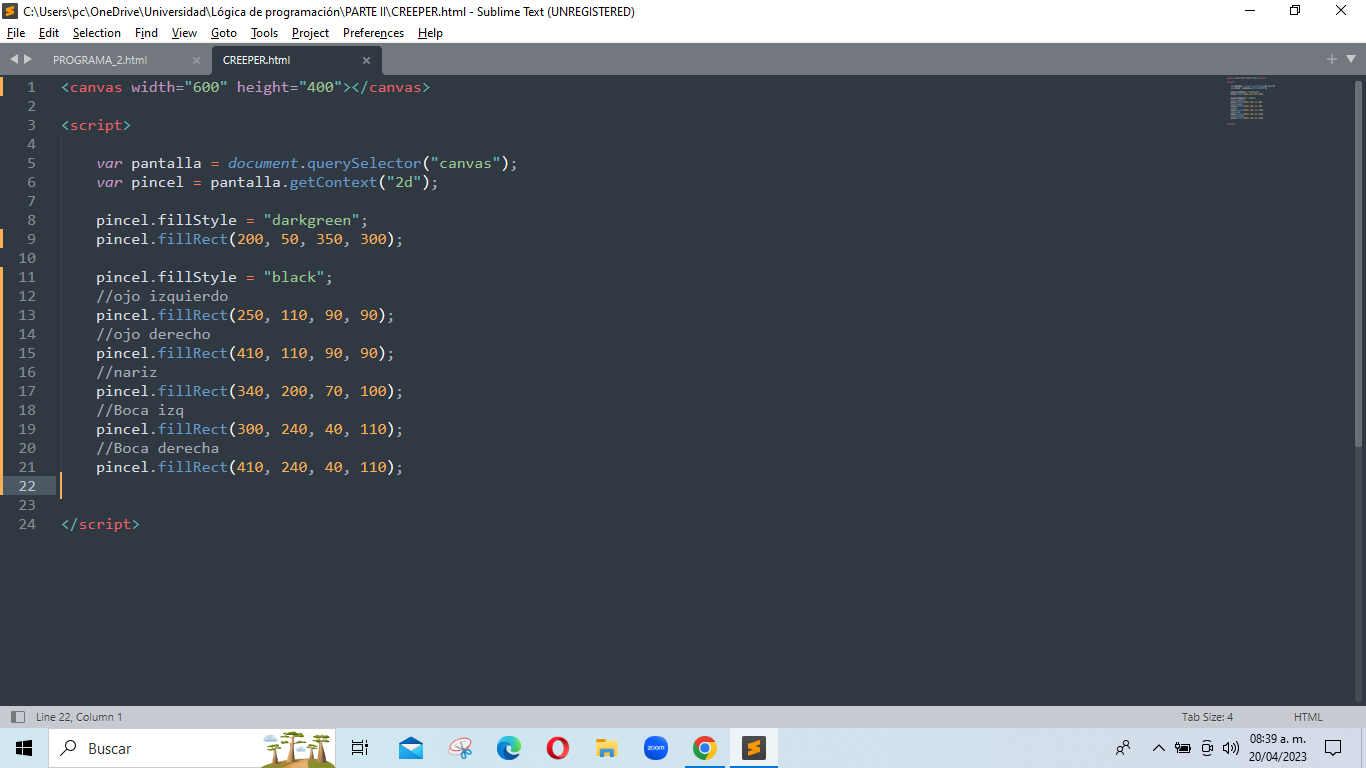Toggle the side bar status icon
1366x768 pixels.
(x=18, y=717)
